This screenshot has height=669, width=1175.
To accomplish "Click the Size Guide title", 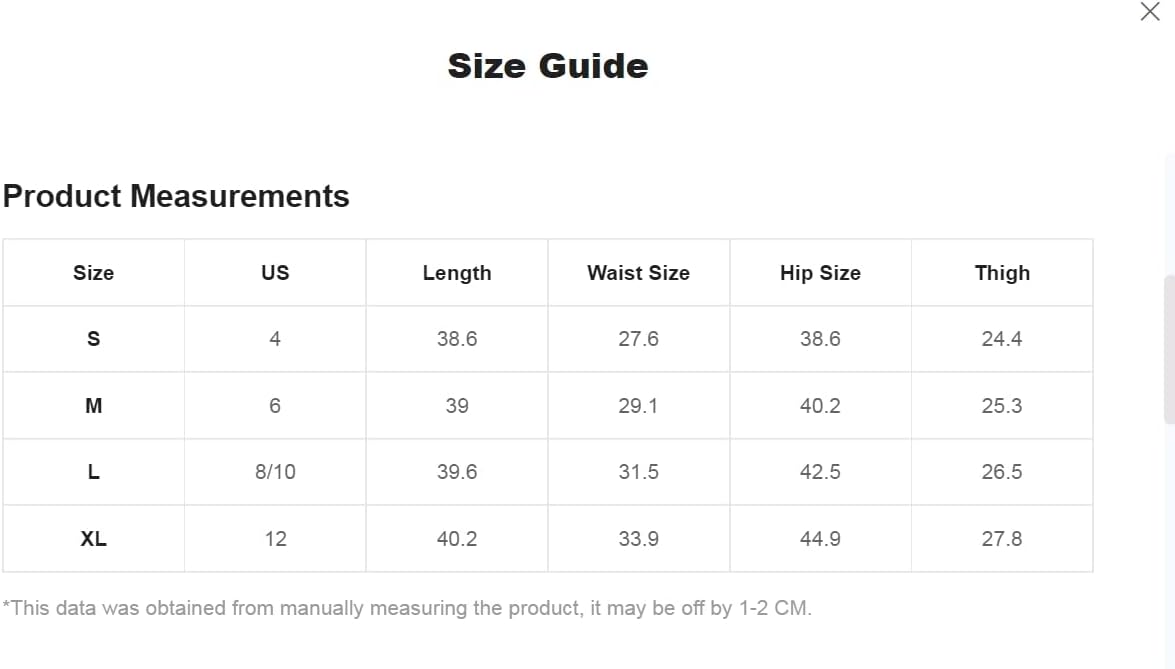I will coord(548,66).
